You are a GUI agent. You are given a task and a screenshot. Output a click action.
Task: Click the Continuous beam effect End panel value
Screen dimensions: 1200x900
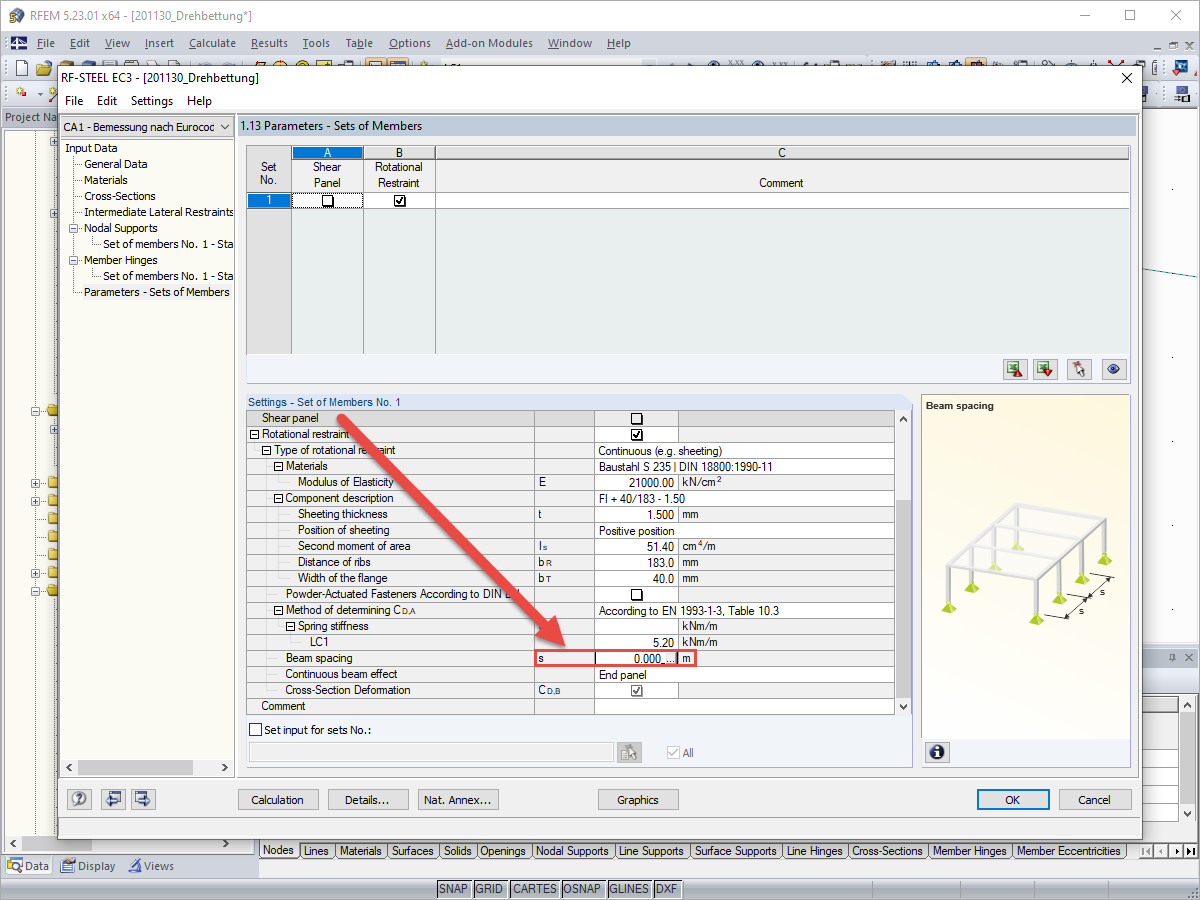(x=744, y=674)
